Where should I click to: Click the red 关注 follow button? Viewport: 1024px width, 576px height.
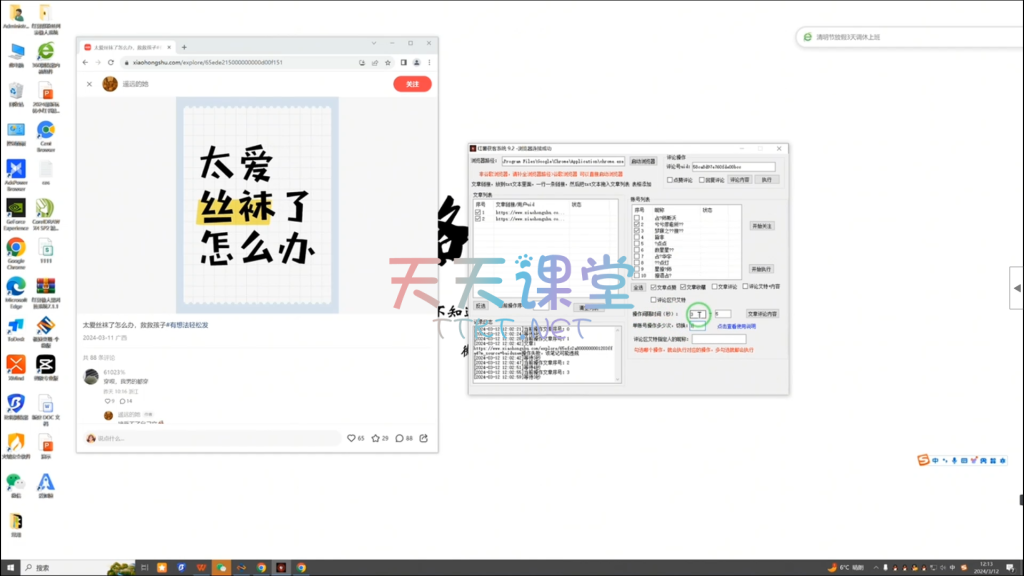412,84
